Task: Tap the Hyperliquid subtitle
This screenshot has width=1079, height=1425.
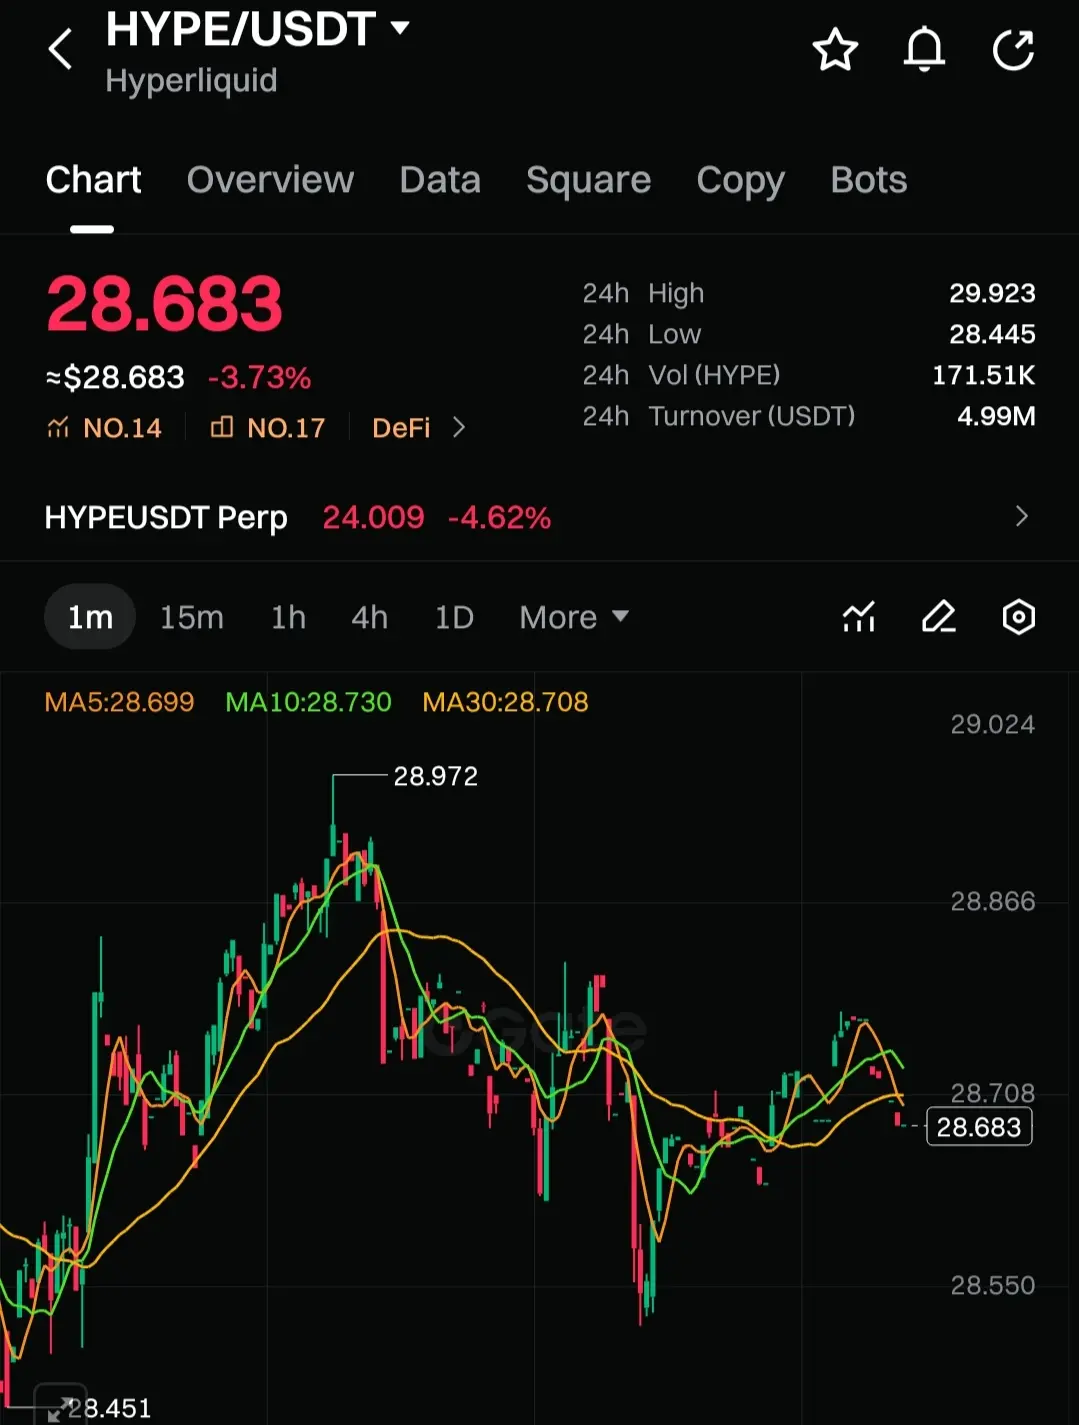Action: click(191, 81)
